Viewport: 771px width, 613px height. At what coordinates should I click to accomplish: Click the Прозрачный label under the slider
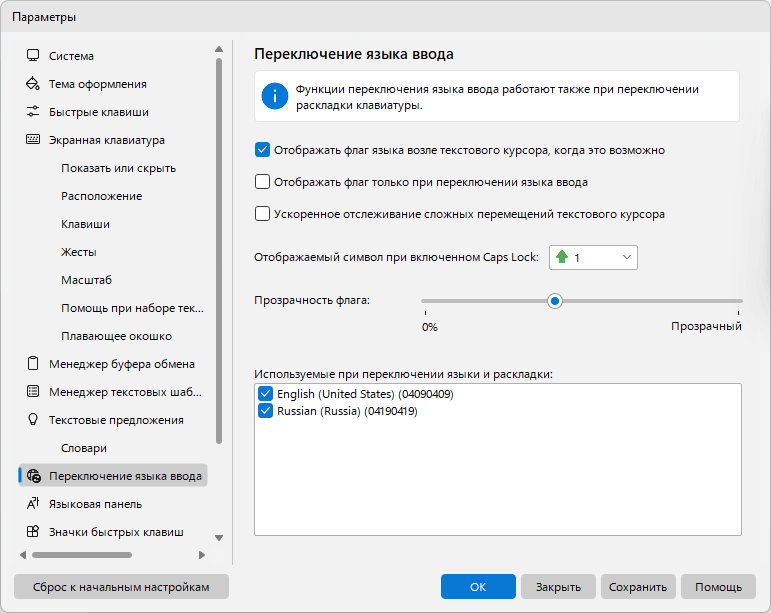(x=706, y=326)
